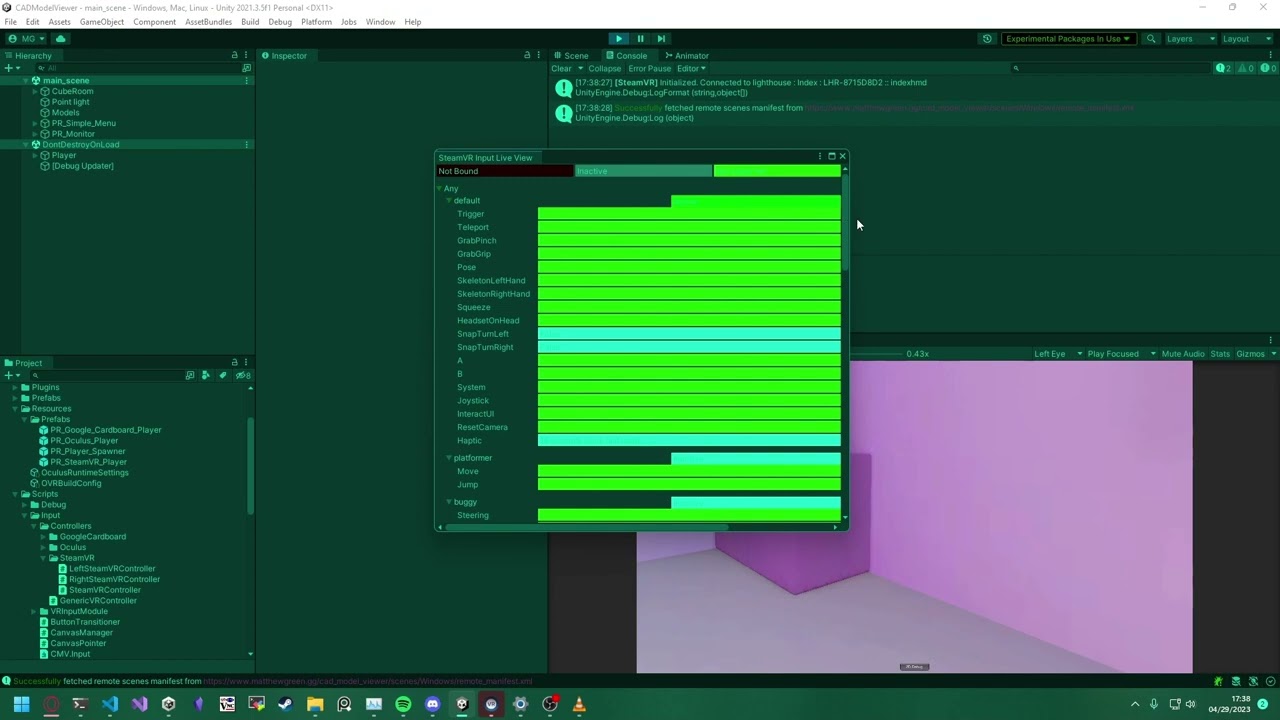Toggle warning count filter in Console
Image resolution: width=1280 pixels, height=720 pixels.
point(1245,69)
